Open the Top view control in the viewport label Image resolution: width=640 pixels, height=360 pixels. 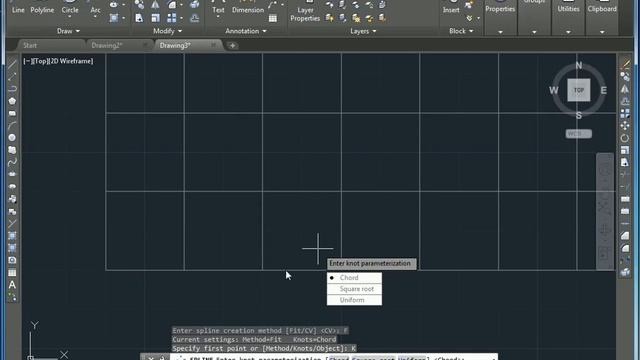click(x=40, y=61)
